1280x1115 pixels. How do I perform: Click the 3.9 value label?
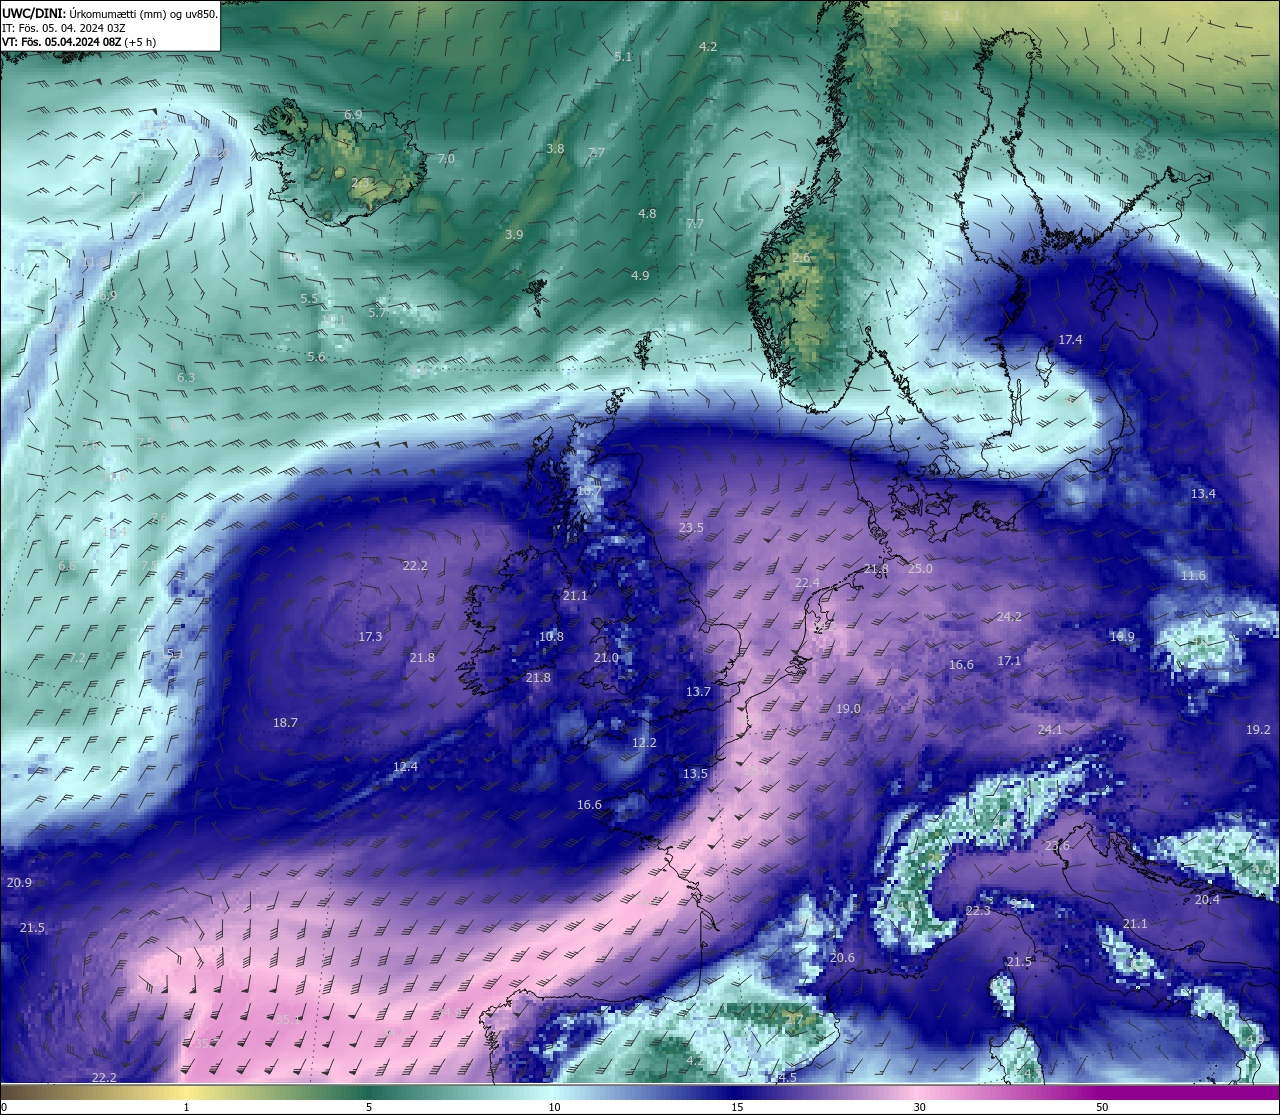click(514, 235)
